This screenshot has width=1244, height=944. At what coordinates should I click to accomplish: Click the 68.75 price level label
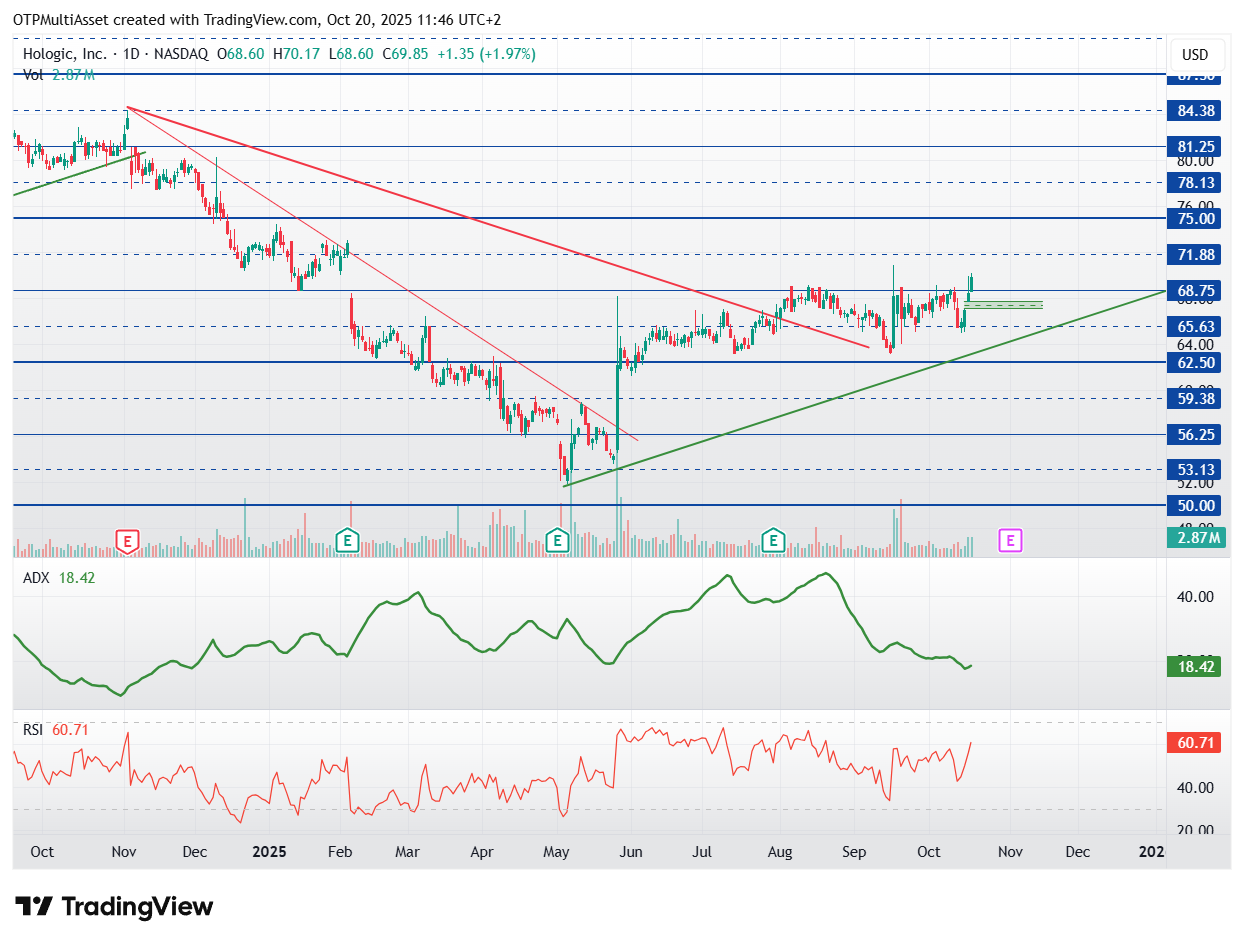click(1195, 290)
